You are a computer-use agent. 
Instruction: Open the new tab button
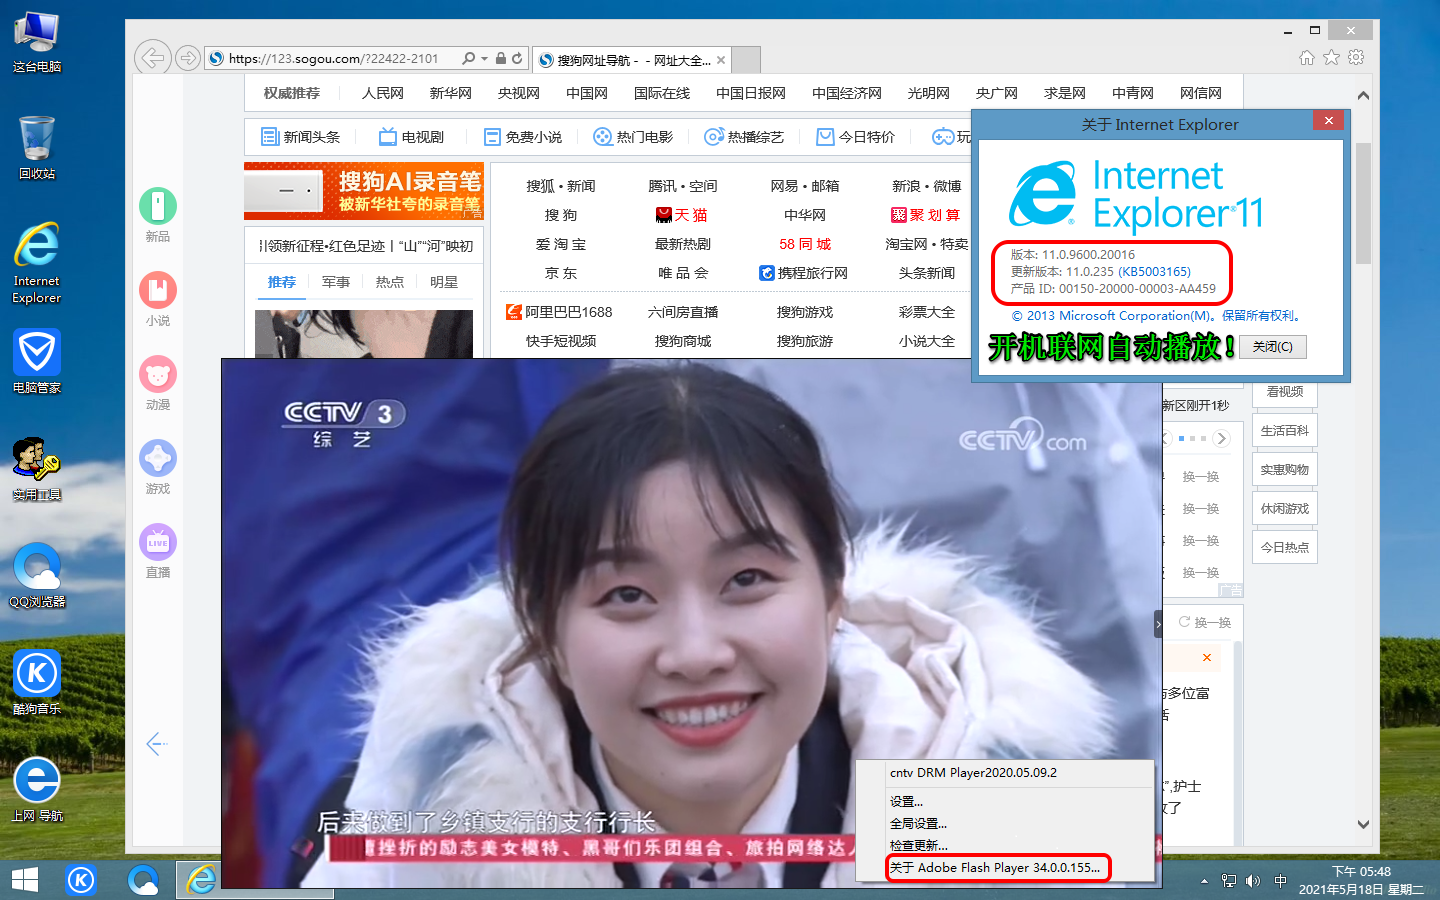(747, 60)
